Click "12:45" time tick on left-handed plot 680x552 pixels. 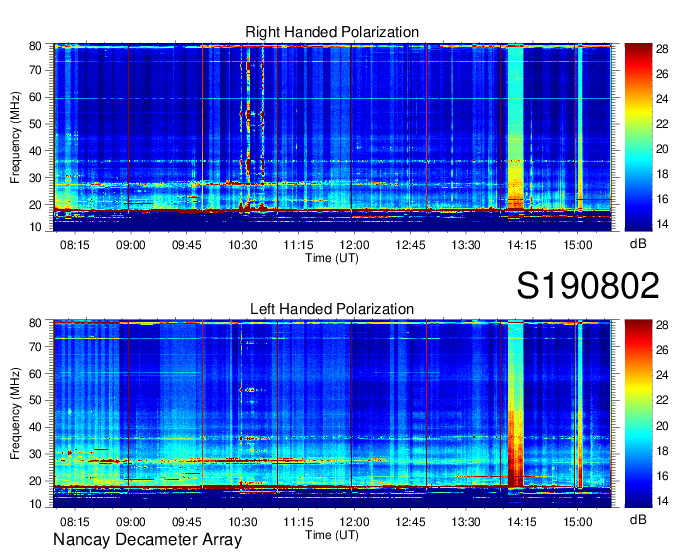(410, 522)
